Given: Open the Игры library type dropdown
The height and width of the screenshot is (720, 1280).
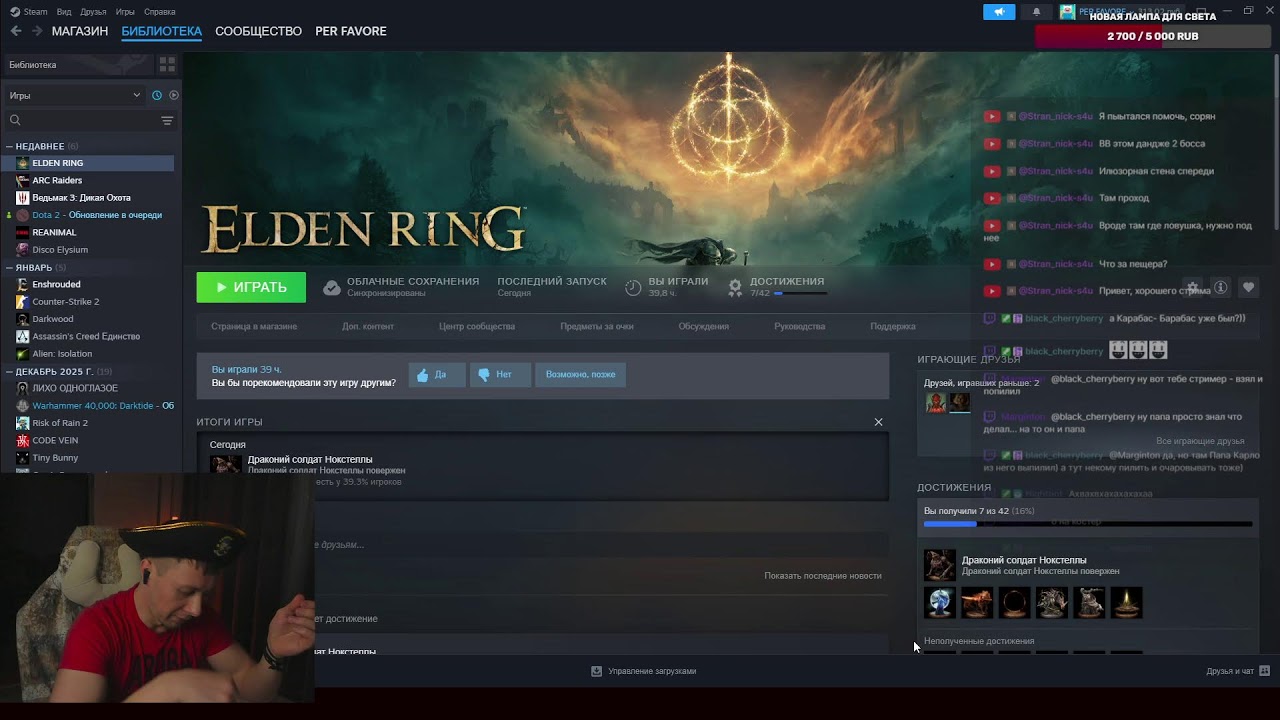Looking at the screenshot, I should click(x=75, y=95).
